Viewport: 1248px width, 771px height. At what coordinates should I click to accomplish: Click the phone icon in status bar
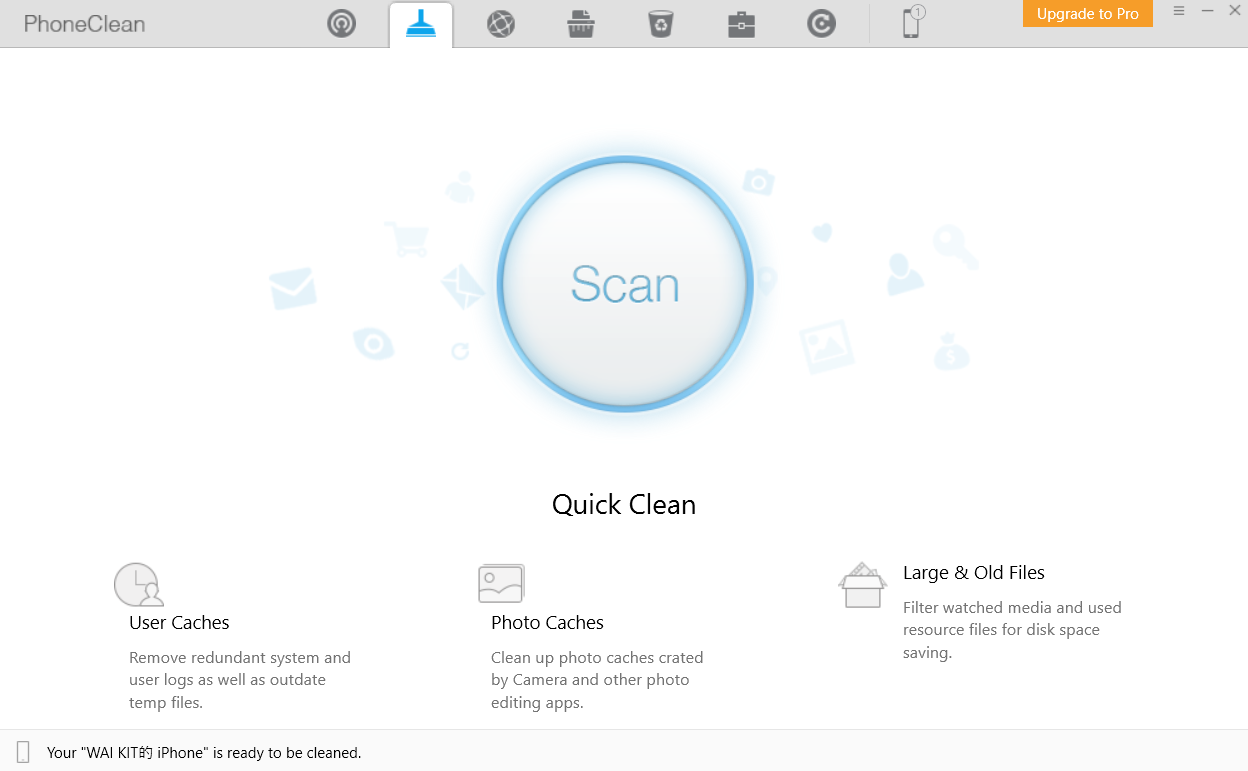tap(23, 752)
